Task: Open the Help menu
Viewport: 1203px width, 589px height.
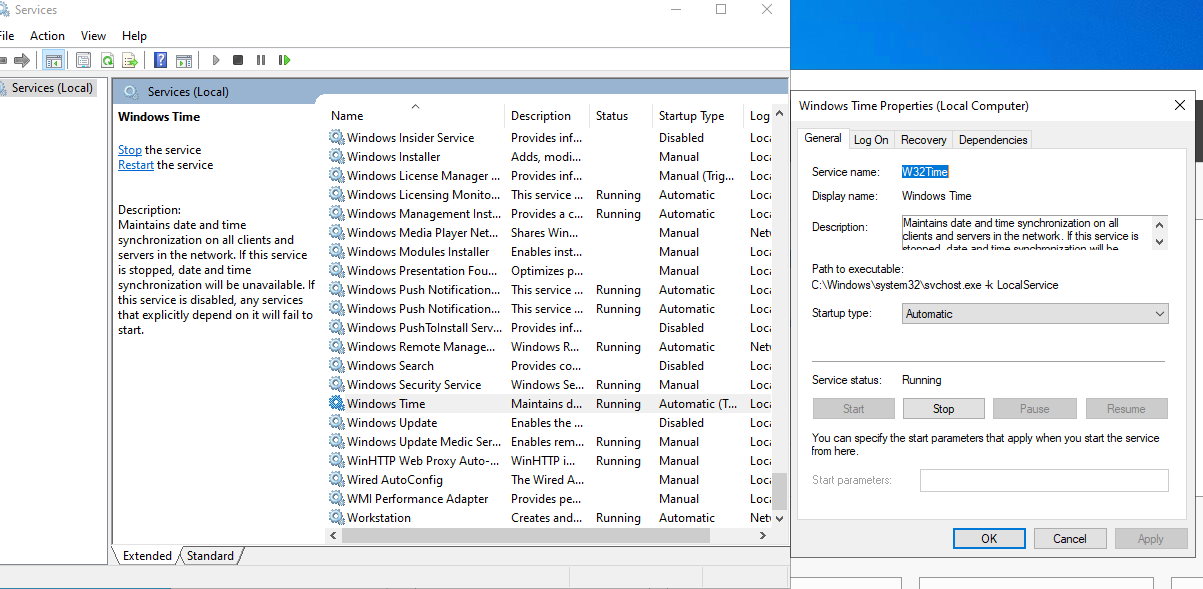Action: click(134, 36)
